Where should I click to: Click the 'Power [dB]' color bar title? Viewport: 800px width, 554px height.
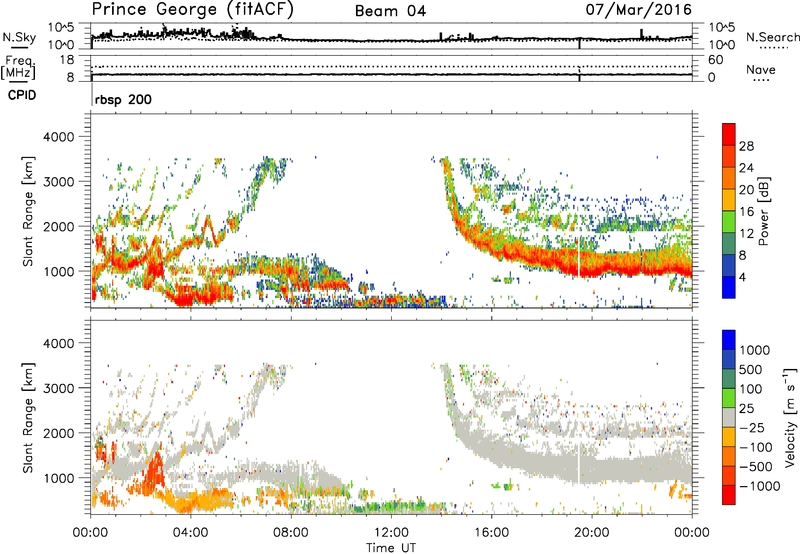click(764, 211)
